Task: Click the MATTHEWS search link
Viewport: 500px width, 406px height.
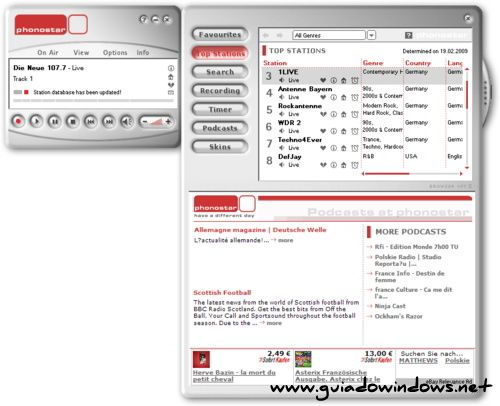Action: tap(418, 361)
